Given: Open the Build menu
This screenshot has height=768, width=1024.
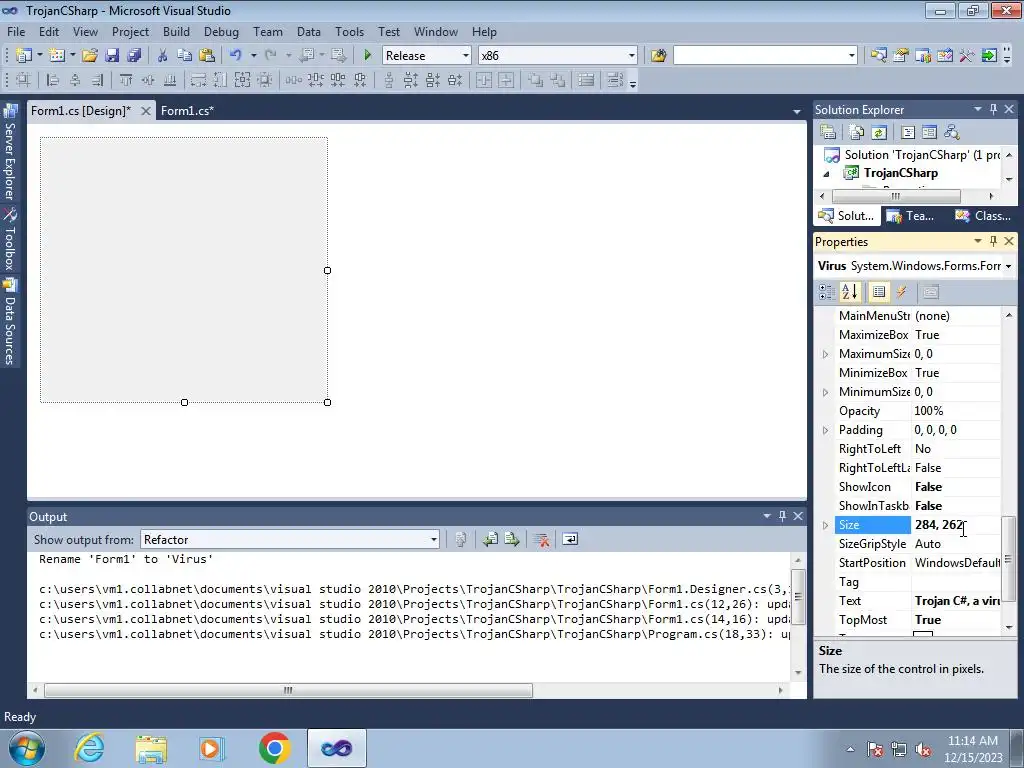Looking at the screenshot, I should click(176, 31).
